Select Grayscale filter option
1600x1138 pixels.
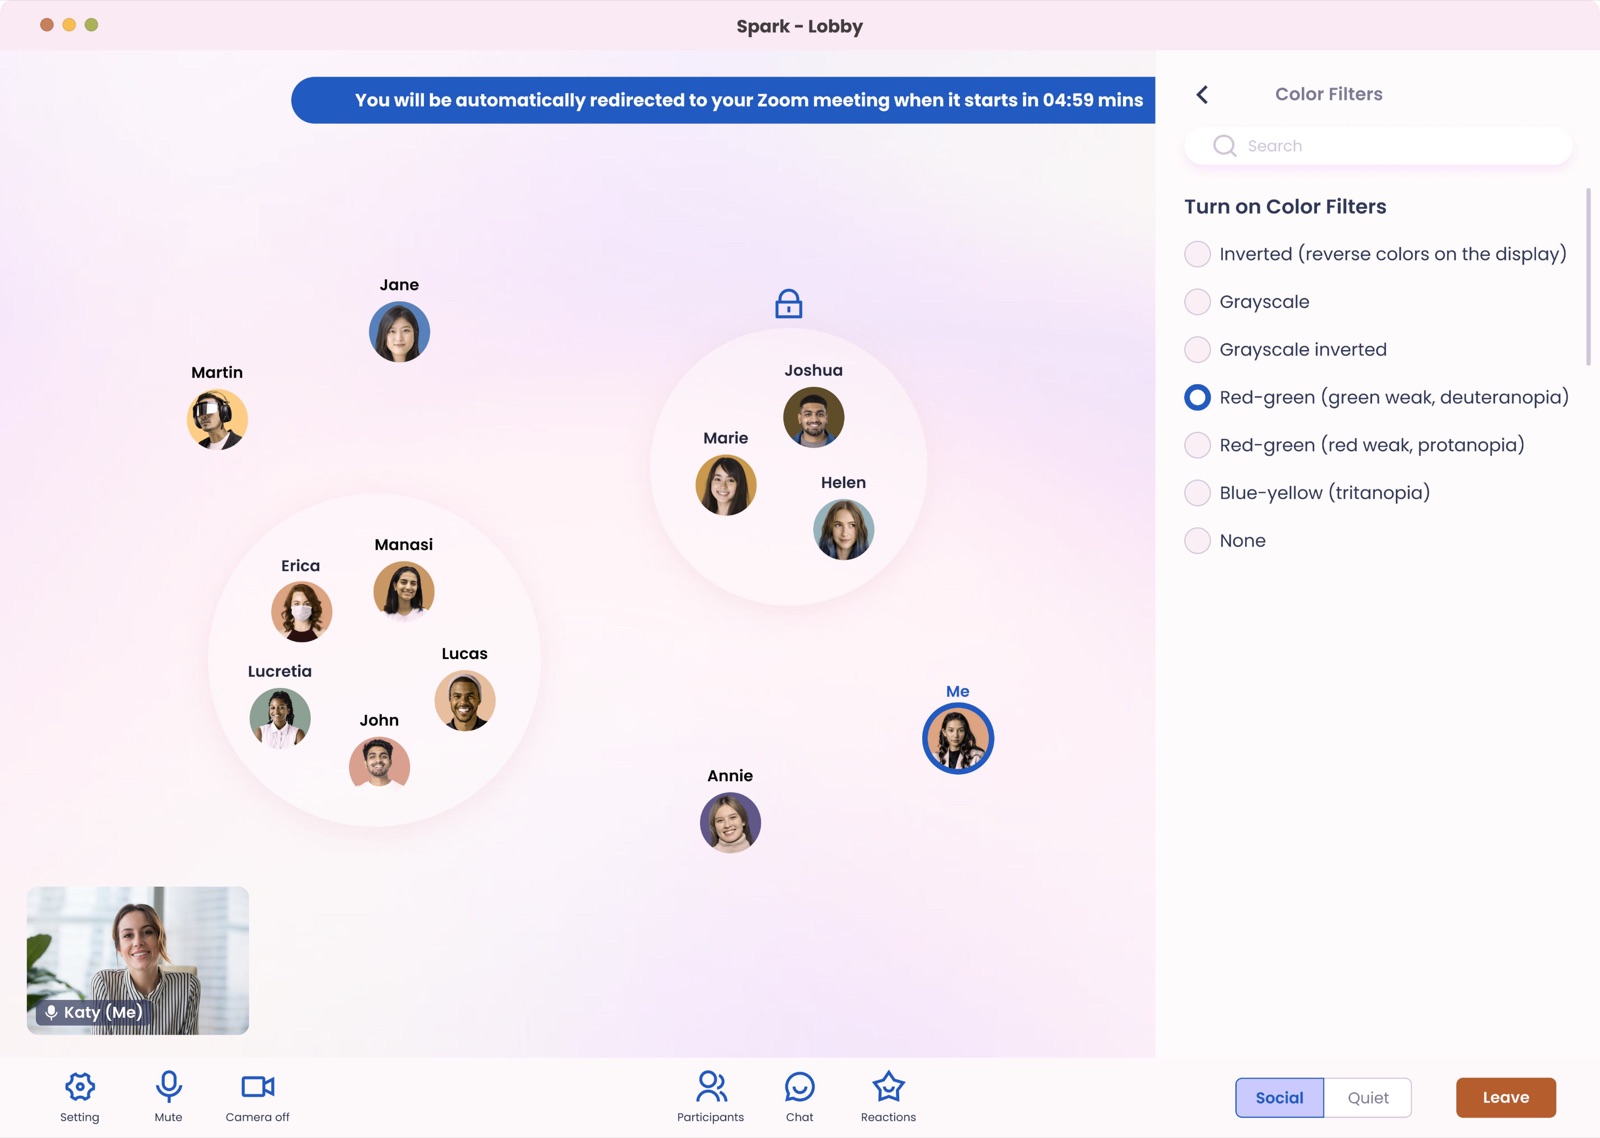1247,302
